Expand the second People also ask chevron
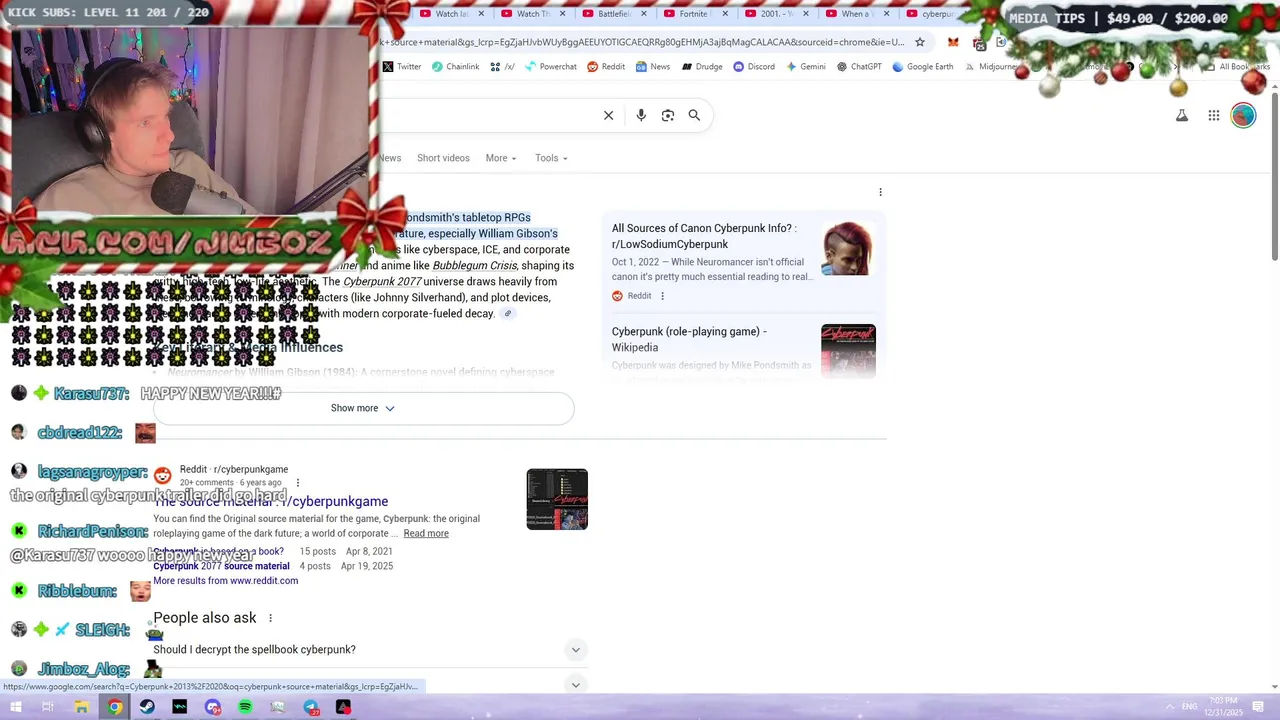 (575, 685)
